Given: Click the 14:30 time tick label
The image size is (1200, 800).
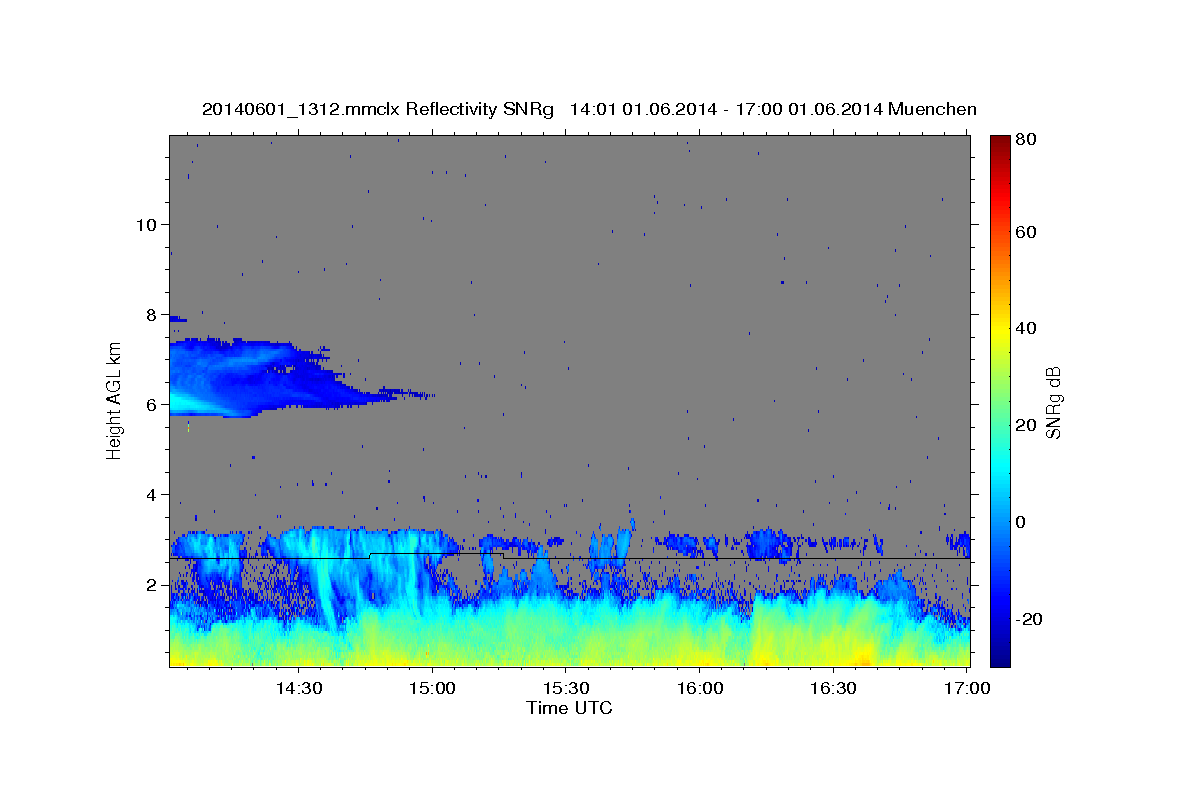Looking at the screenshot, I should pyautogui.click(x=298, y=689).
